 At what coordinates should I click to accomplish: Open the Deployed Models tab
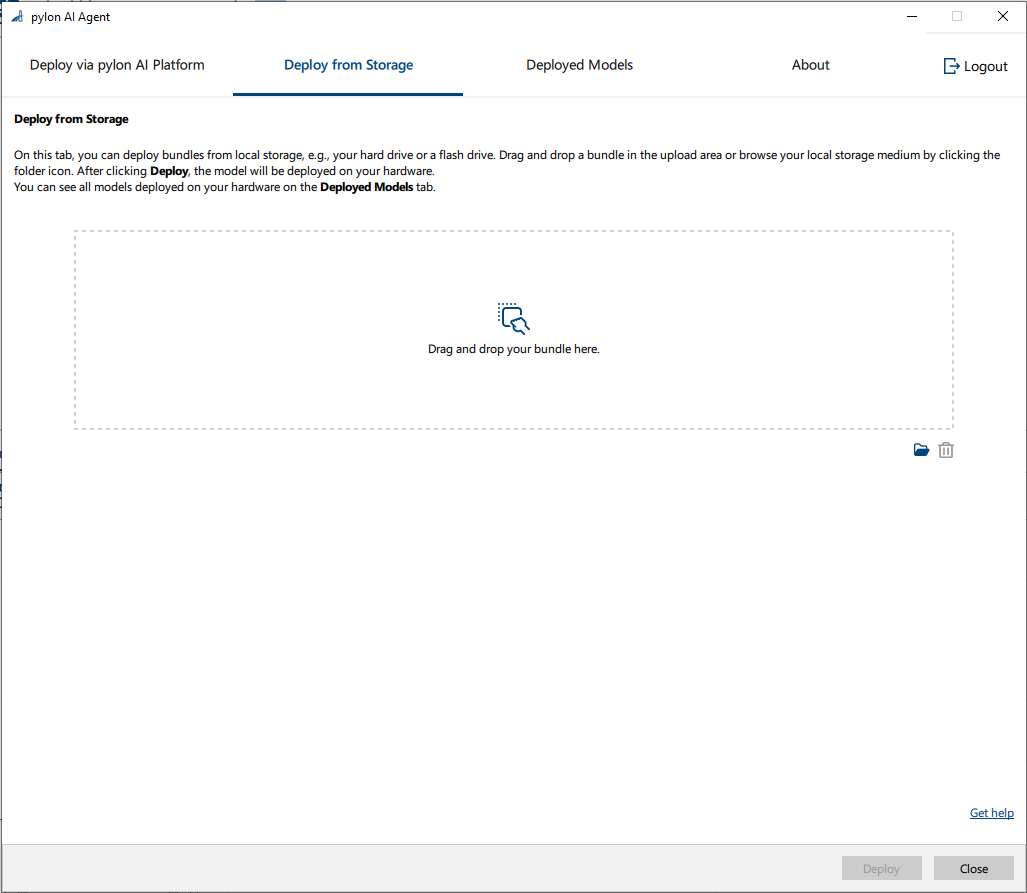pyautogui.click(x=580, y=65)
